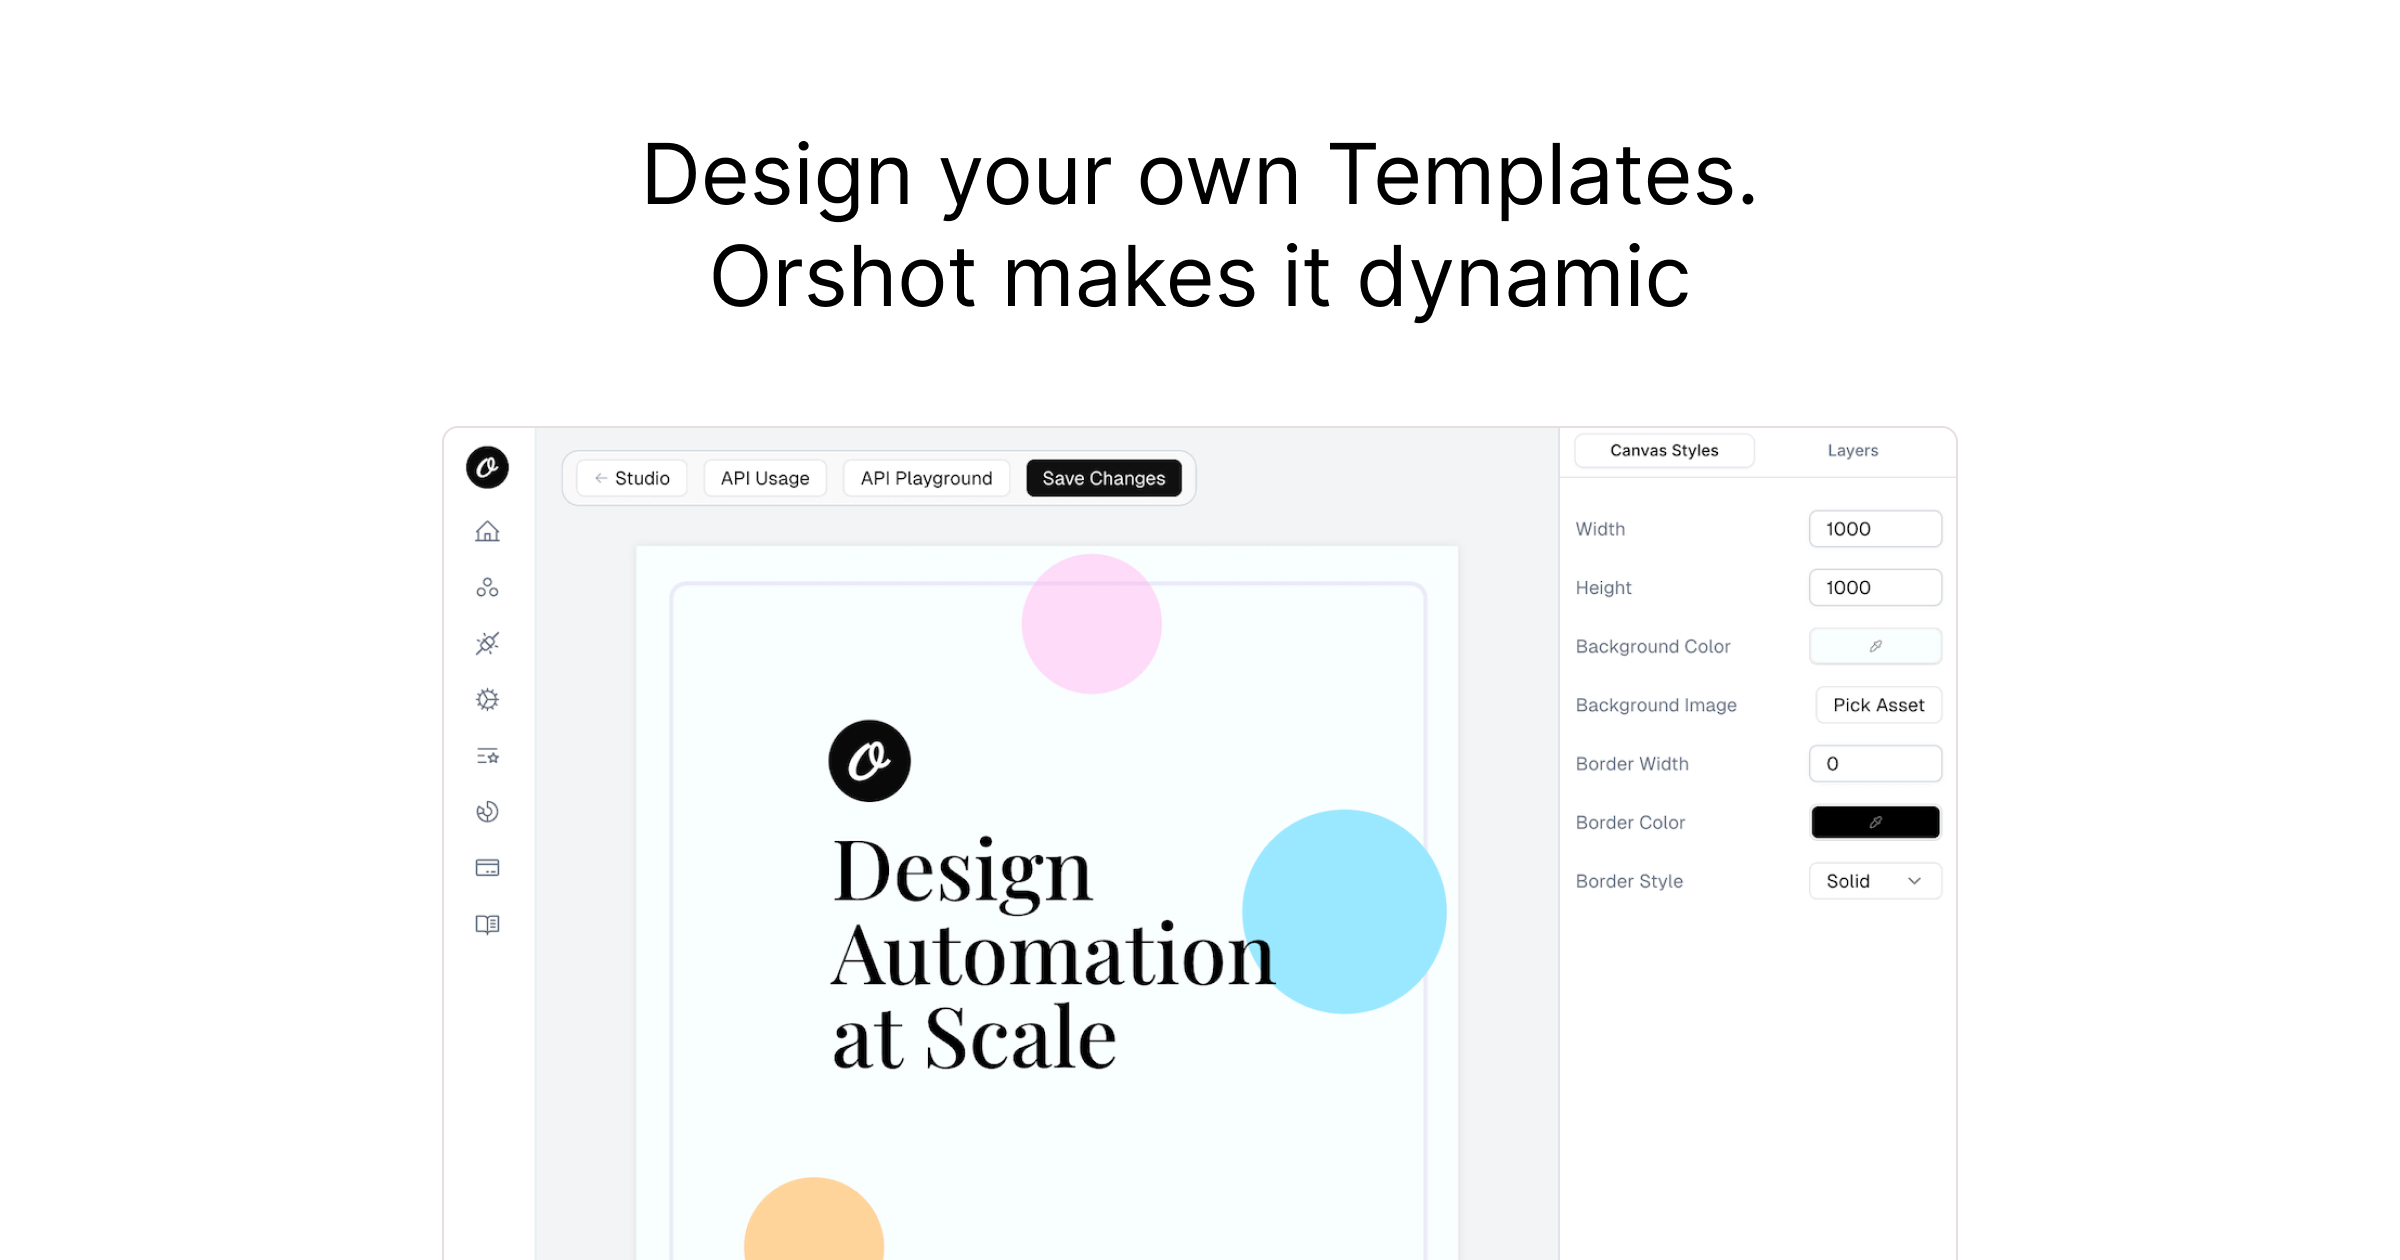2400x1260 pixels.
Task: Click Pick Asset for Background Image
Action: point(1878,705)
